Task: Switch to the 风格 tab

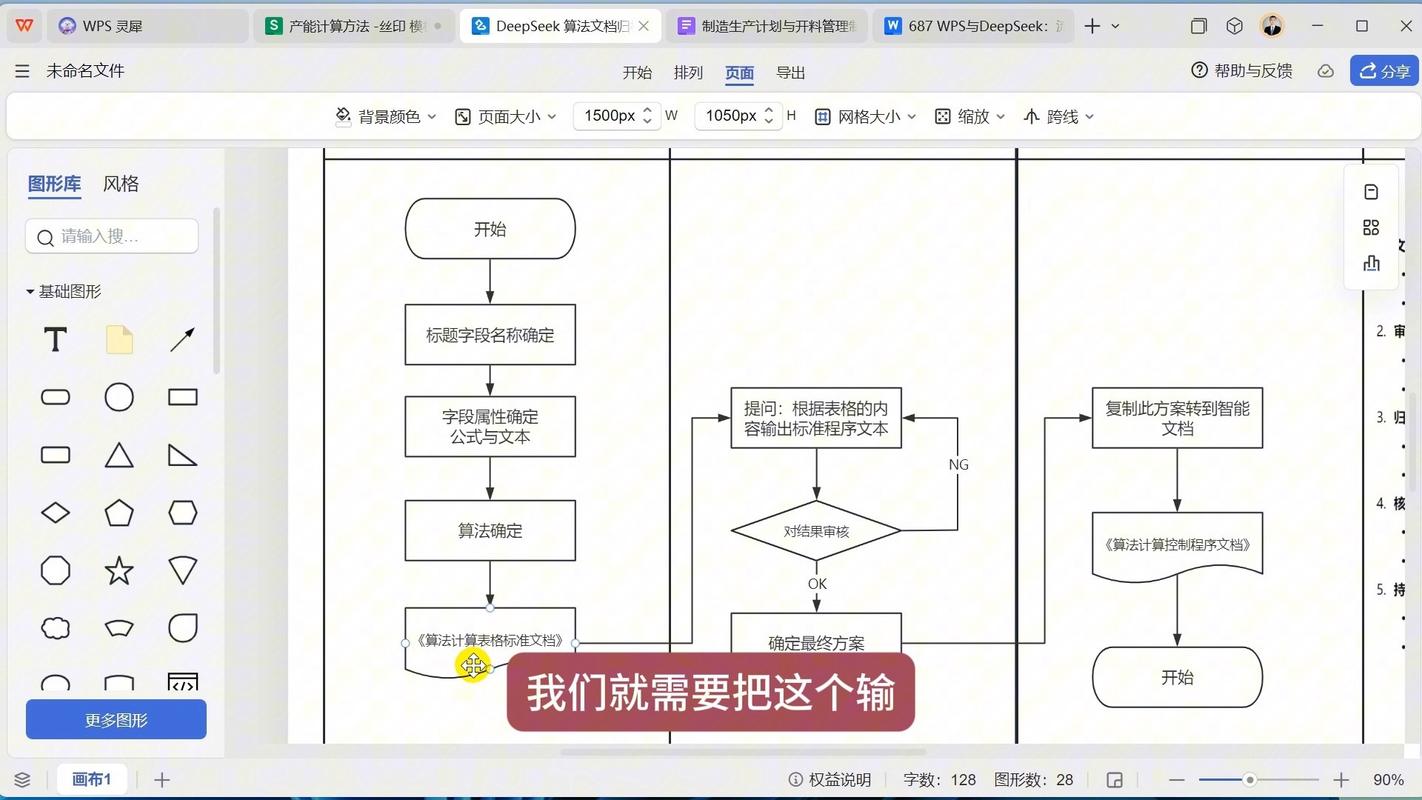Action: pyautogui.click(x=120, y=184)
